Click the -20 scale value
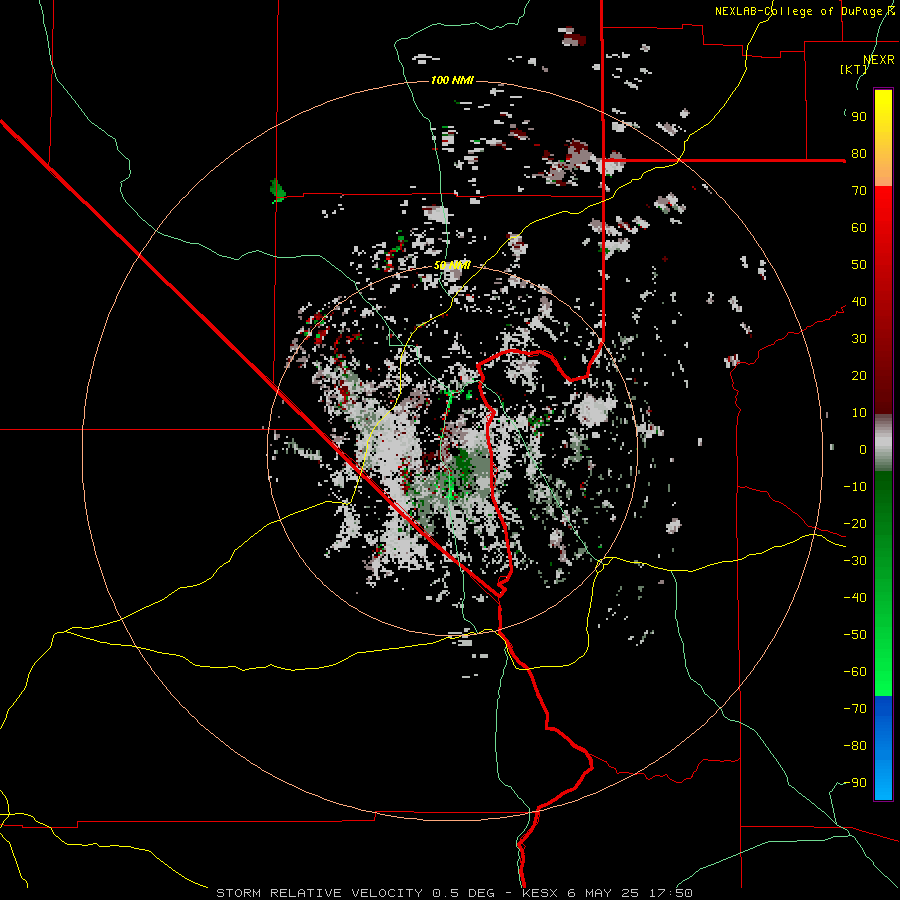The width and height of the screenshot is (900, 900). click(x=855, y=523)
